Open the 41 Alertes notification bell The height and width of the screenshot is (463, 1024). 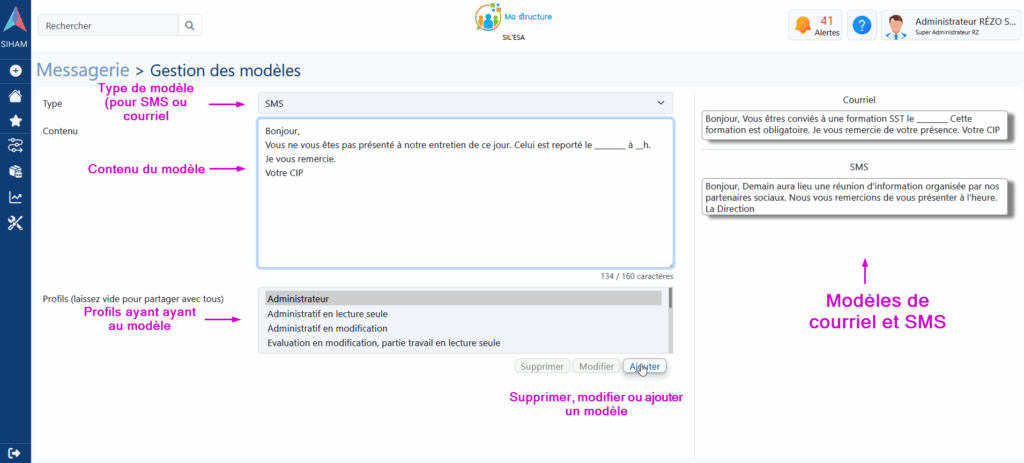815,26
